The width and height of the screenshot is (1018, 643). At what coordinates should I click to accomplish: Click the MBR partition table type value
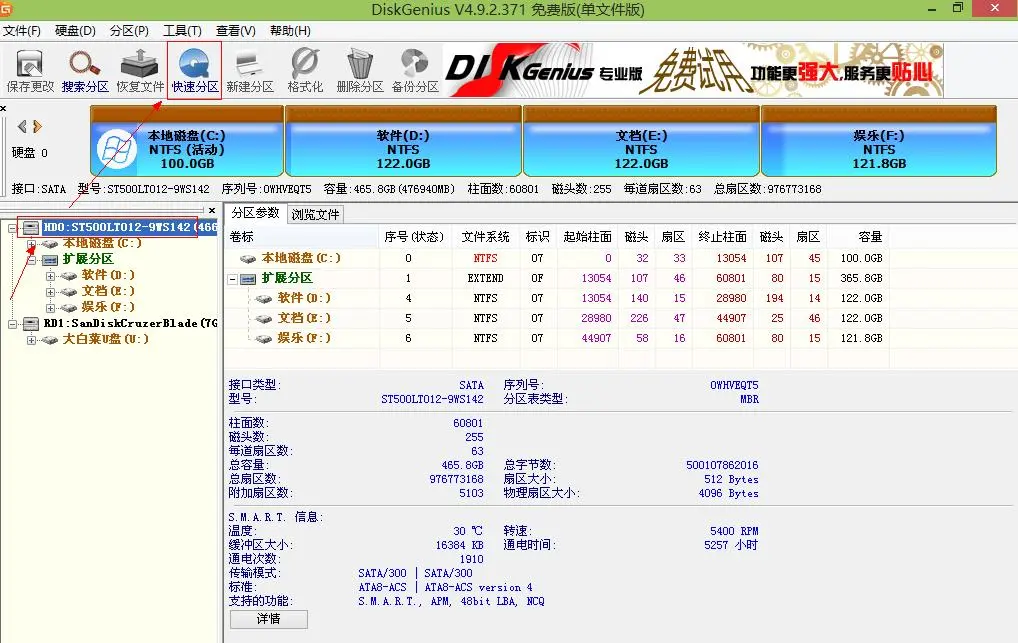click(749, 399)
